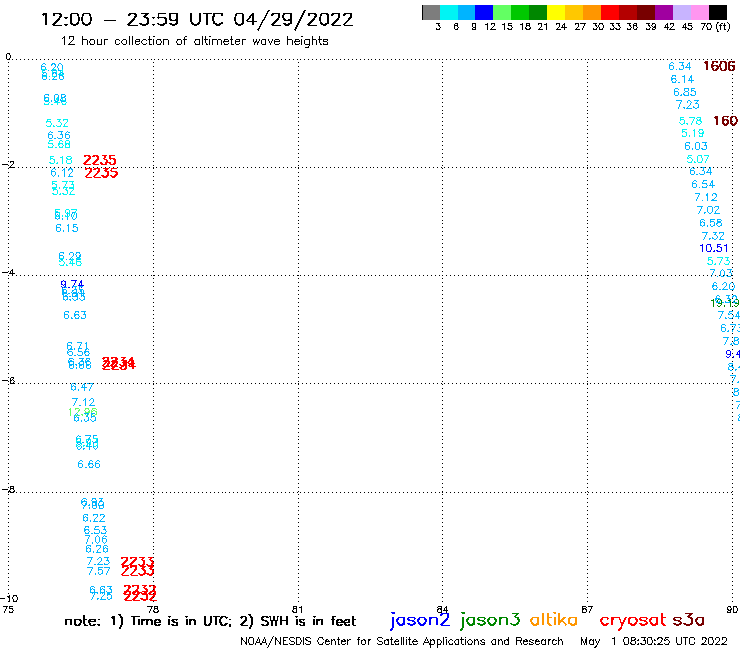The width and height of the screenshot is (740, 650).
Task: Click the wave height value '7.02'
Action: [x=708, y=210]
